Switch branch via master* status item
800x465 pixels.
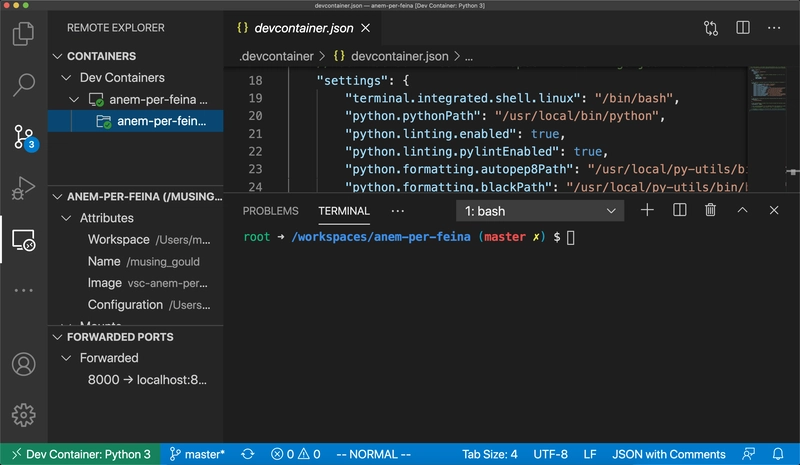pos(197,454)
